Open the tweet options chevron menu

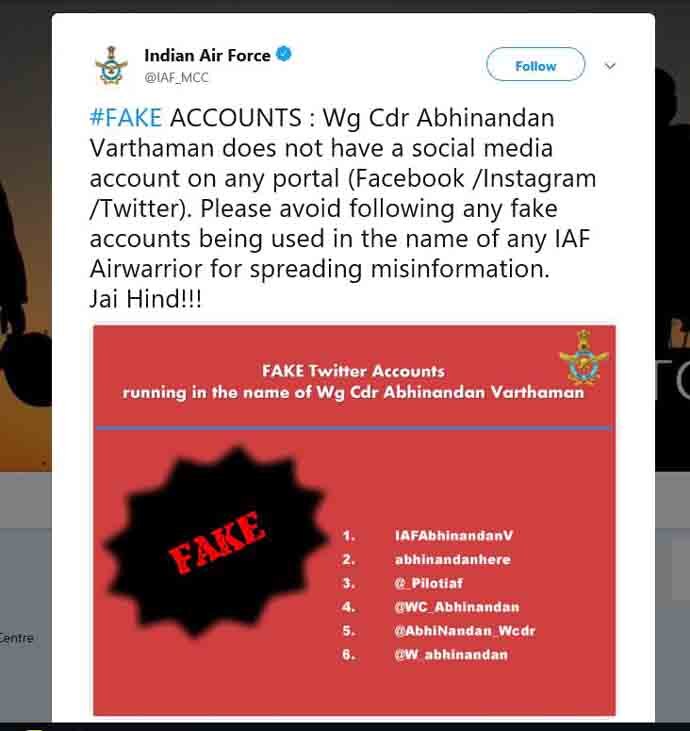click(x=610, y=66)
